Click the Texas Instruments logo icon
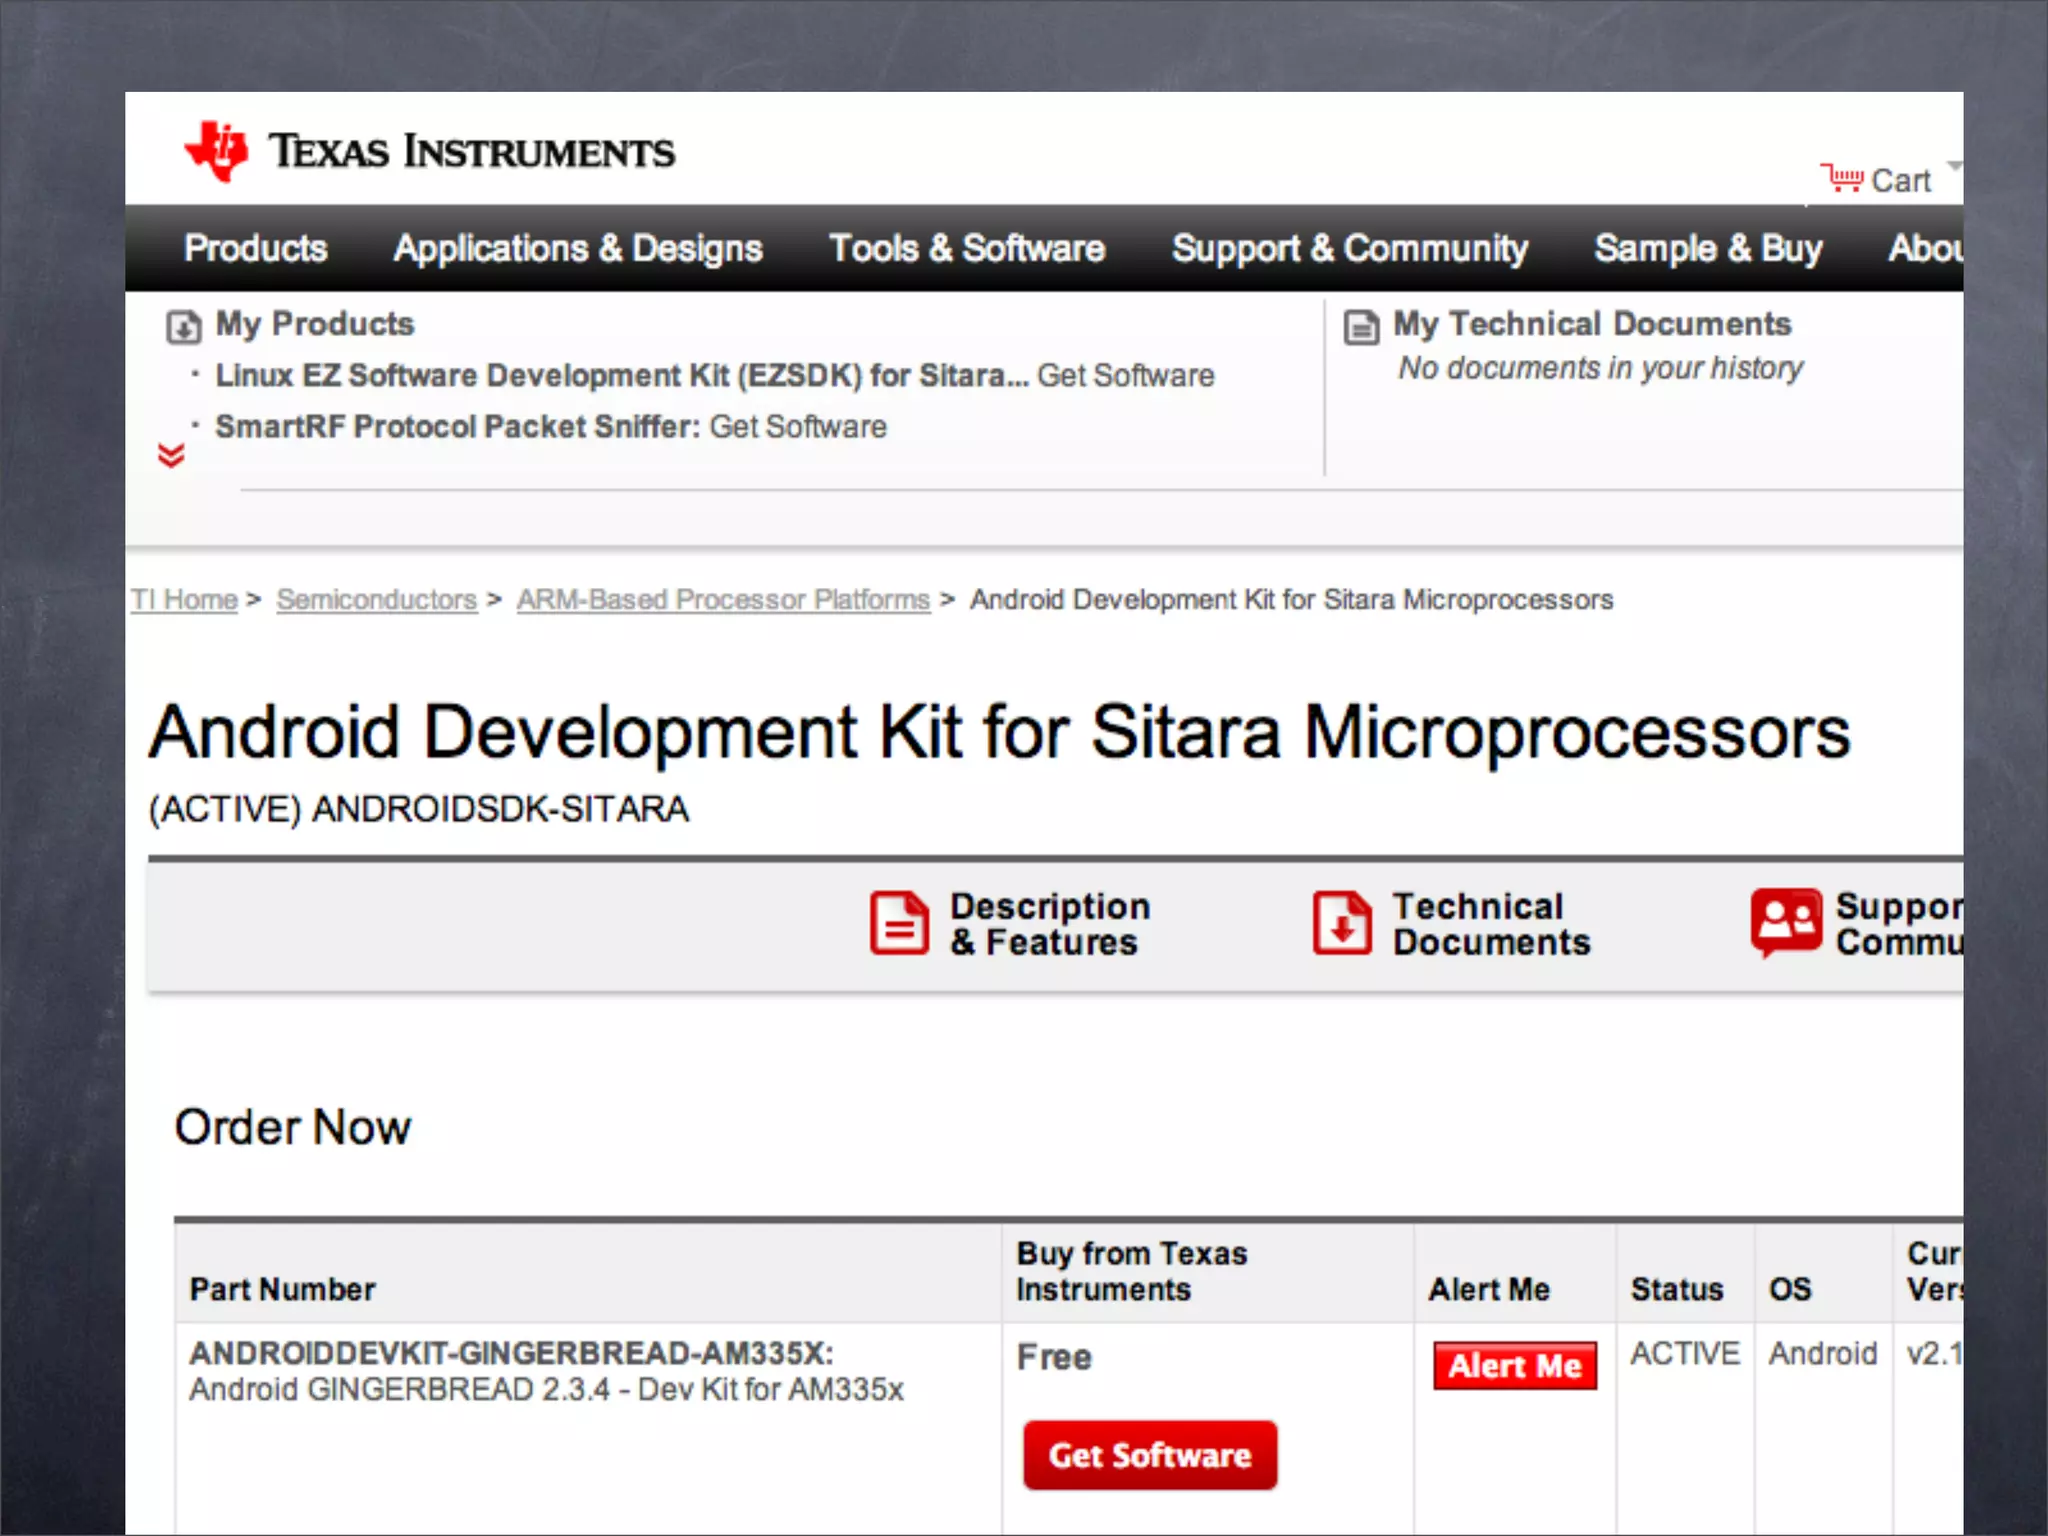2048x1536 pixels. point(216,152)
